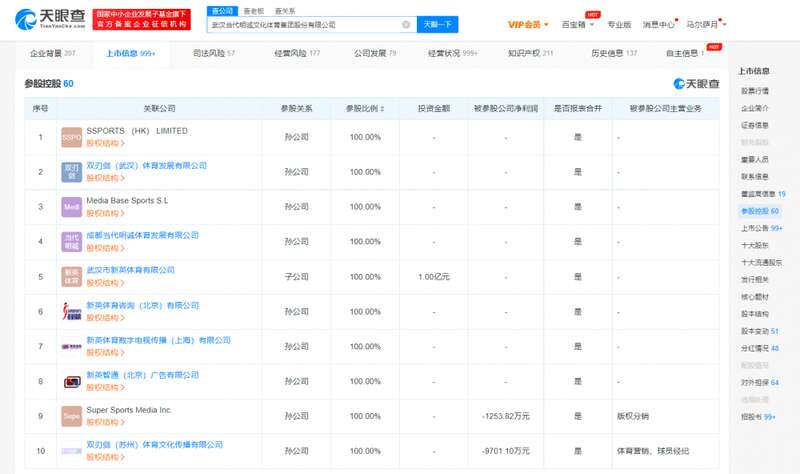Jump to 对外担保 64 in the sidebar
The width and height of the screenshot is (800, 474).
[x=760, y=382]
